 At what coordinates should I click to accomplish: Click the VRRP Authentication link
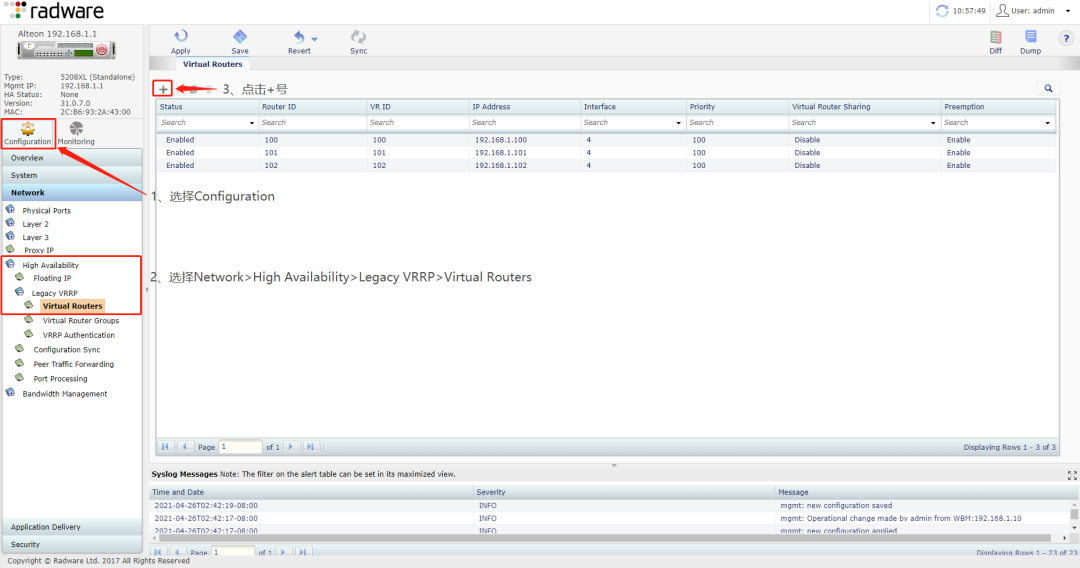pyautogui.click(x=78, y=335)
